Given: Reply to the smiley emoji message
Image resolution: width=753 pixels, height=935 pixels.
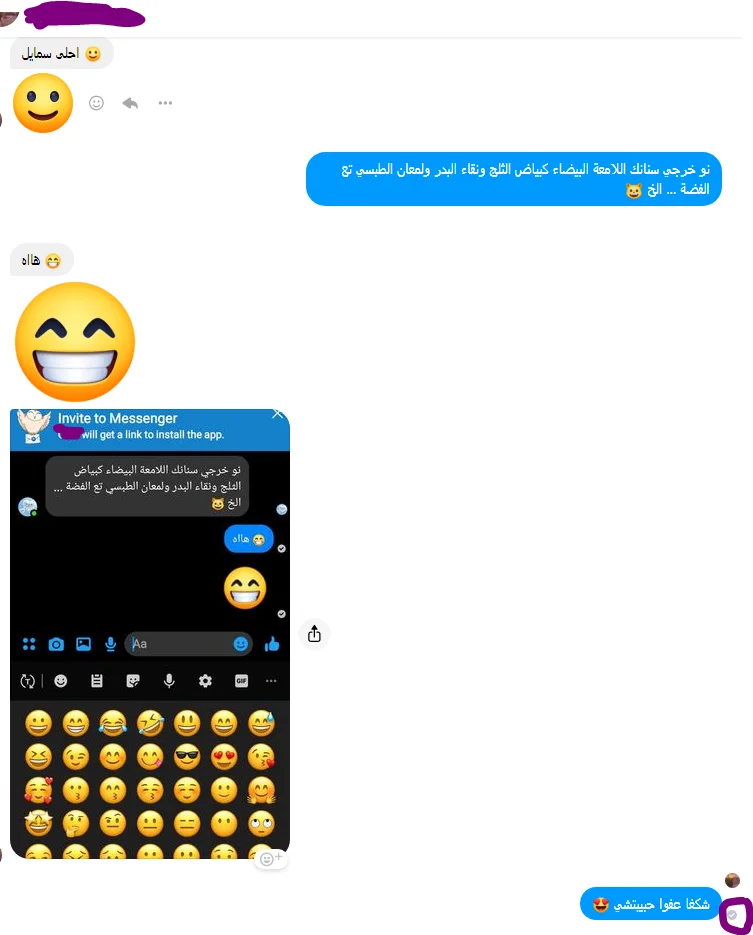Looking at the screenshot, I should [130, 103].
